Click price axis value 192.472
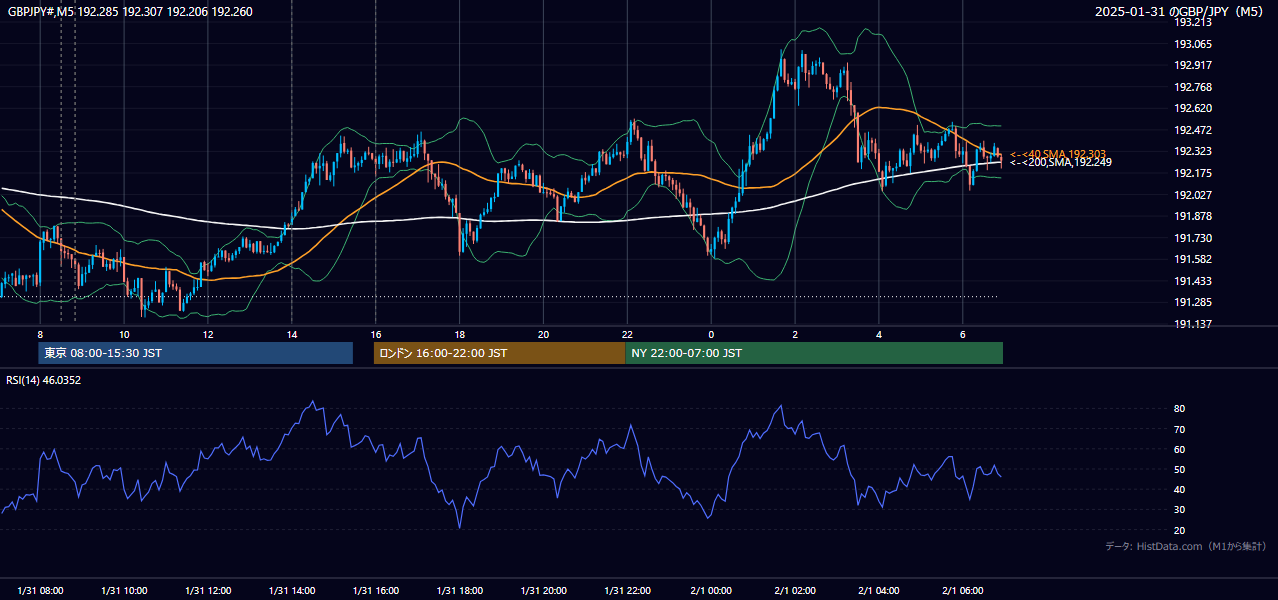The height and width of the screenshot is (600, 1278). [x=1193, y=130]
